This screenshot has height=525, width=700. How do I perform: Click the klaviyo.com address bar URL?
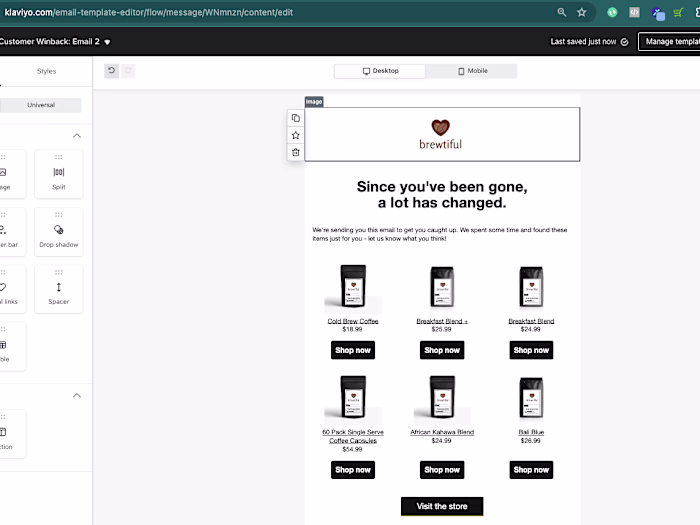tap(148, 12)
